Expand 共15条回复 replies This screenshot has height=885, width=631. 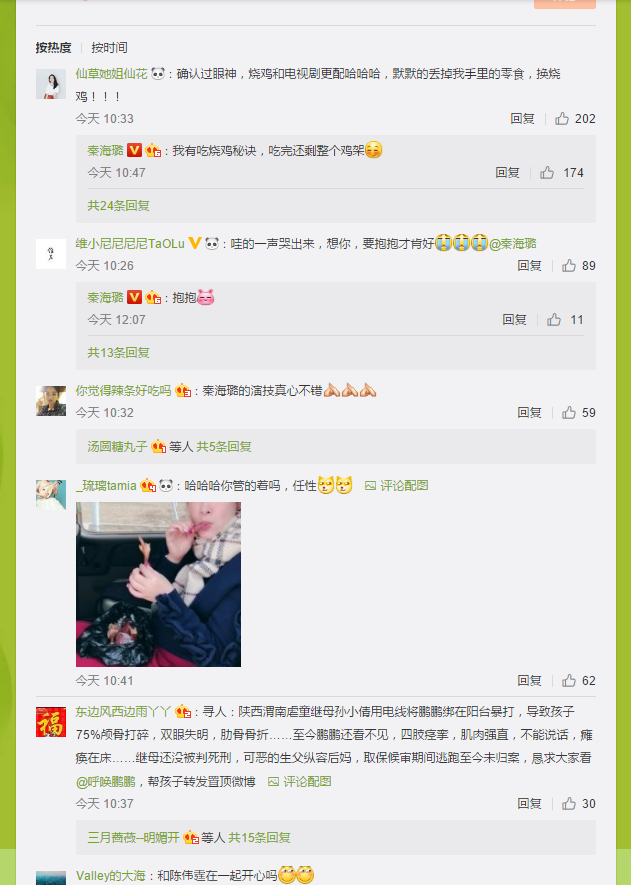click(x=259, y=838)
